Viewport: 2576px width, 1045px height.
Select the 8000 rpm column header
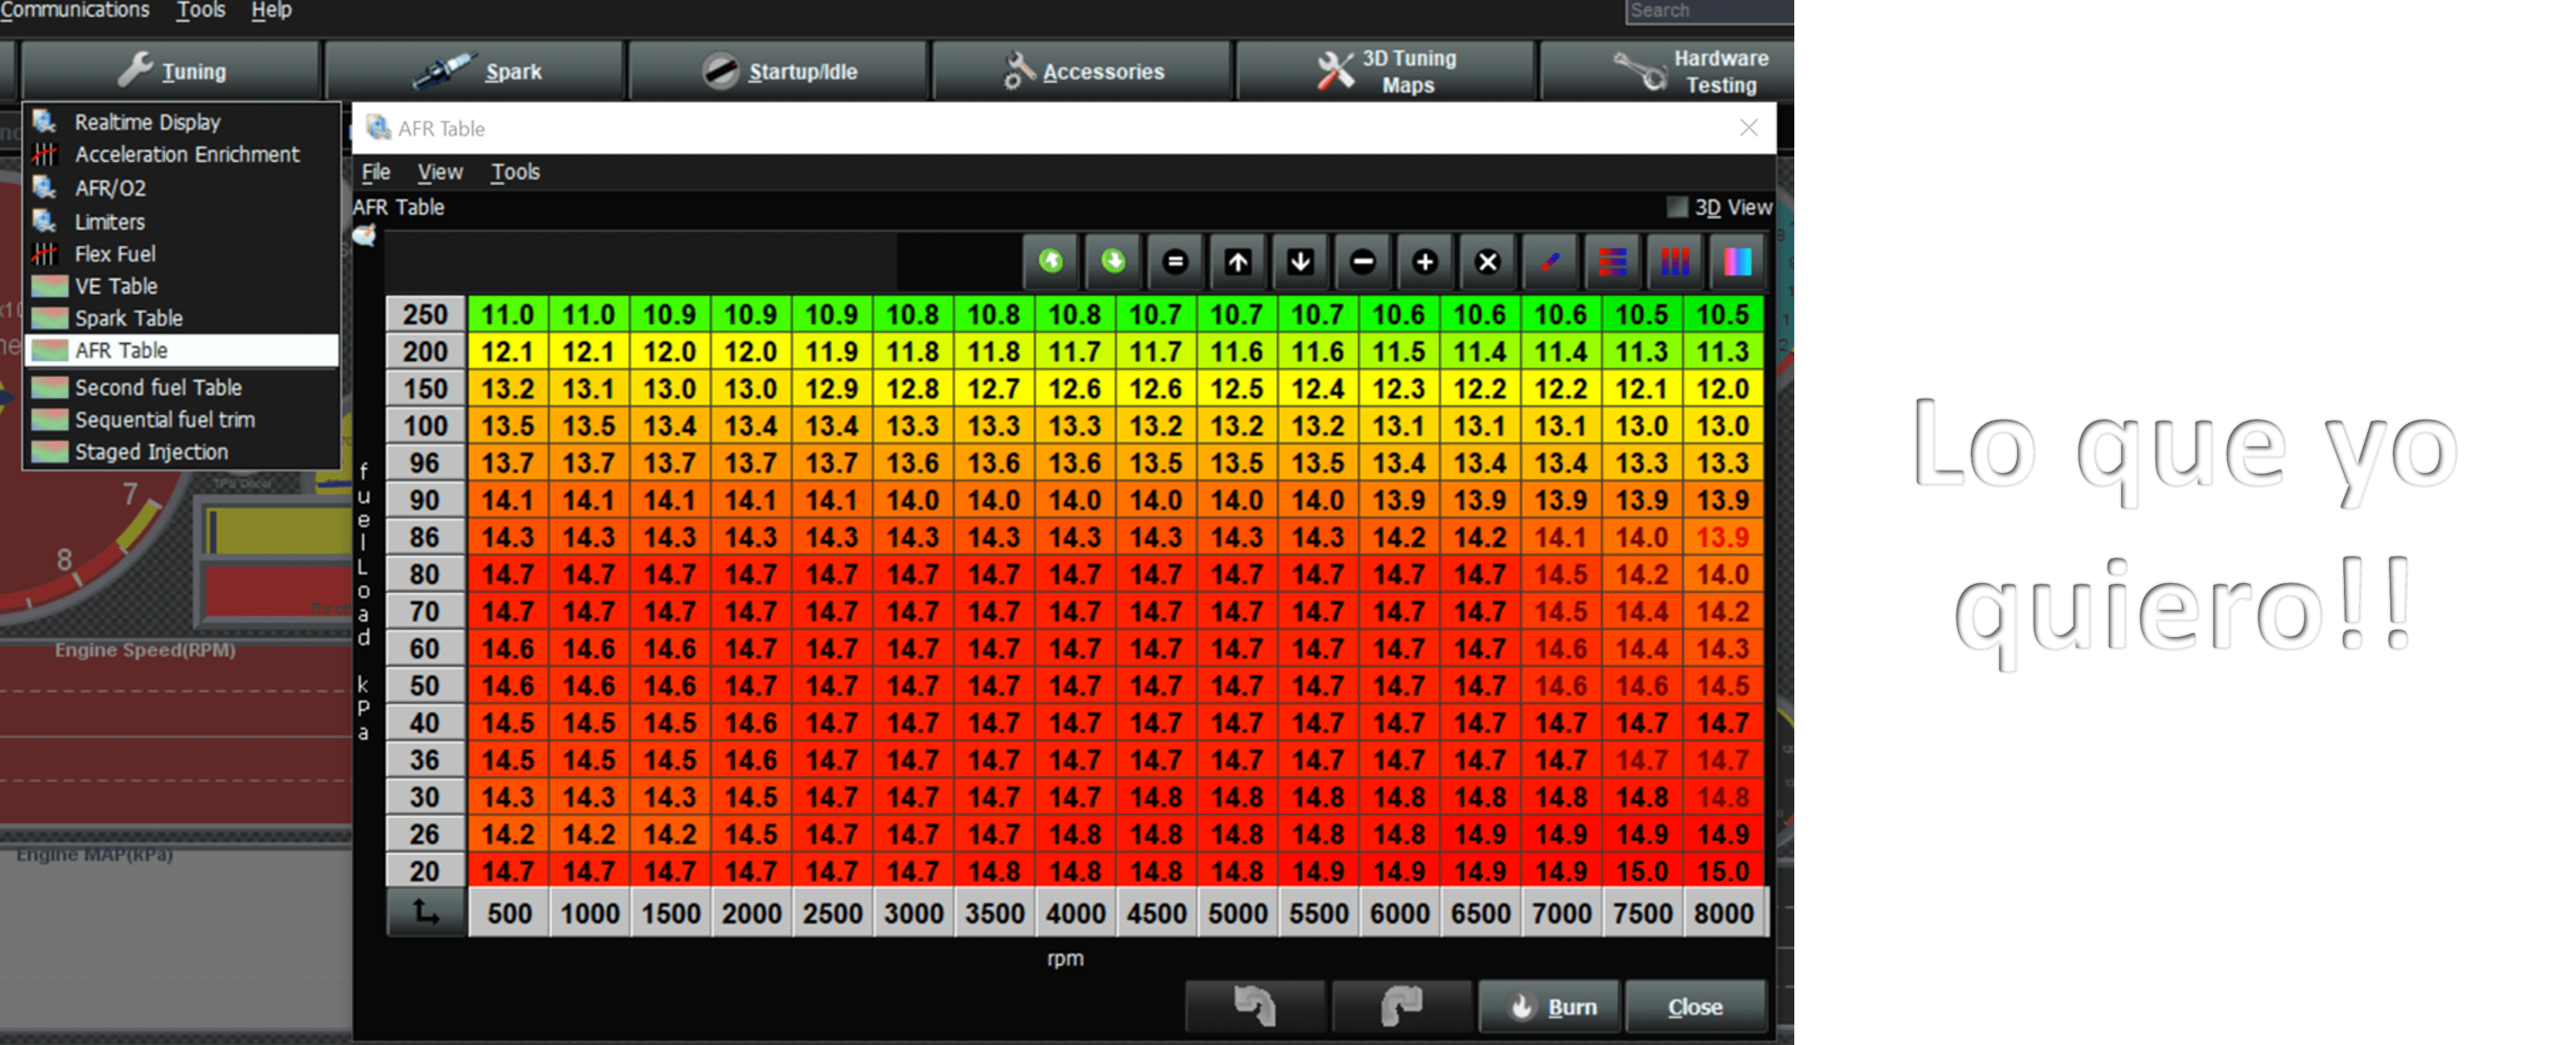tap(1723, 912)
